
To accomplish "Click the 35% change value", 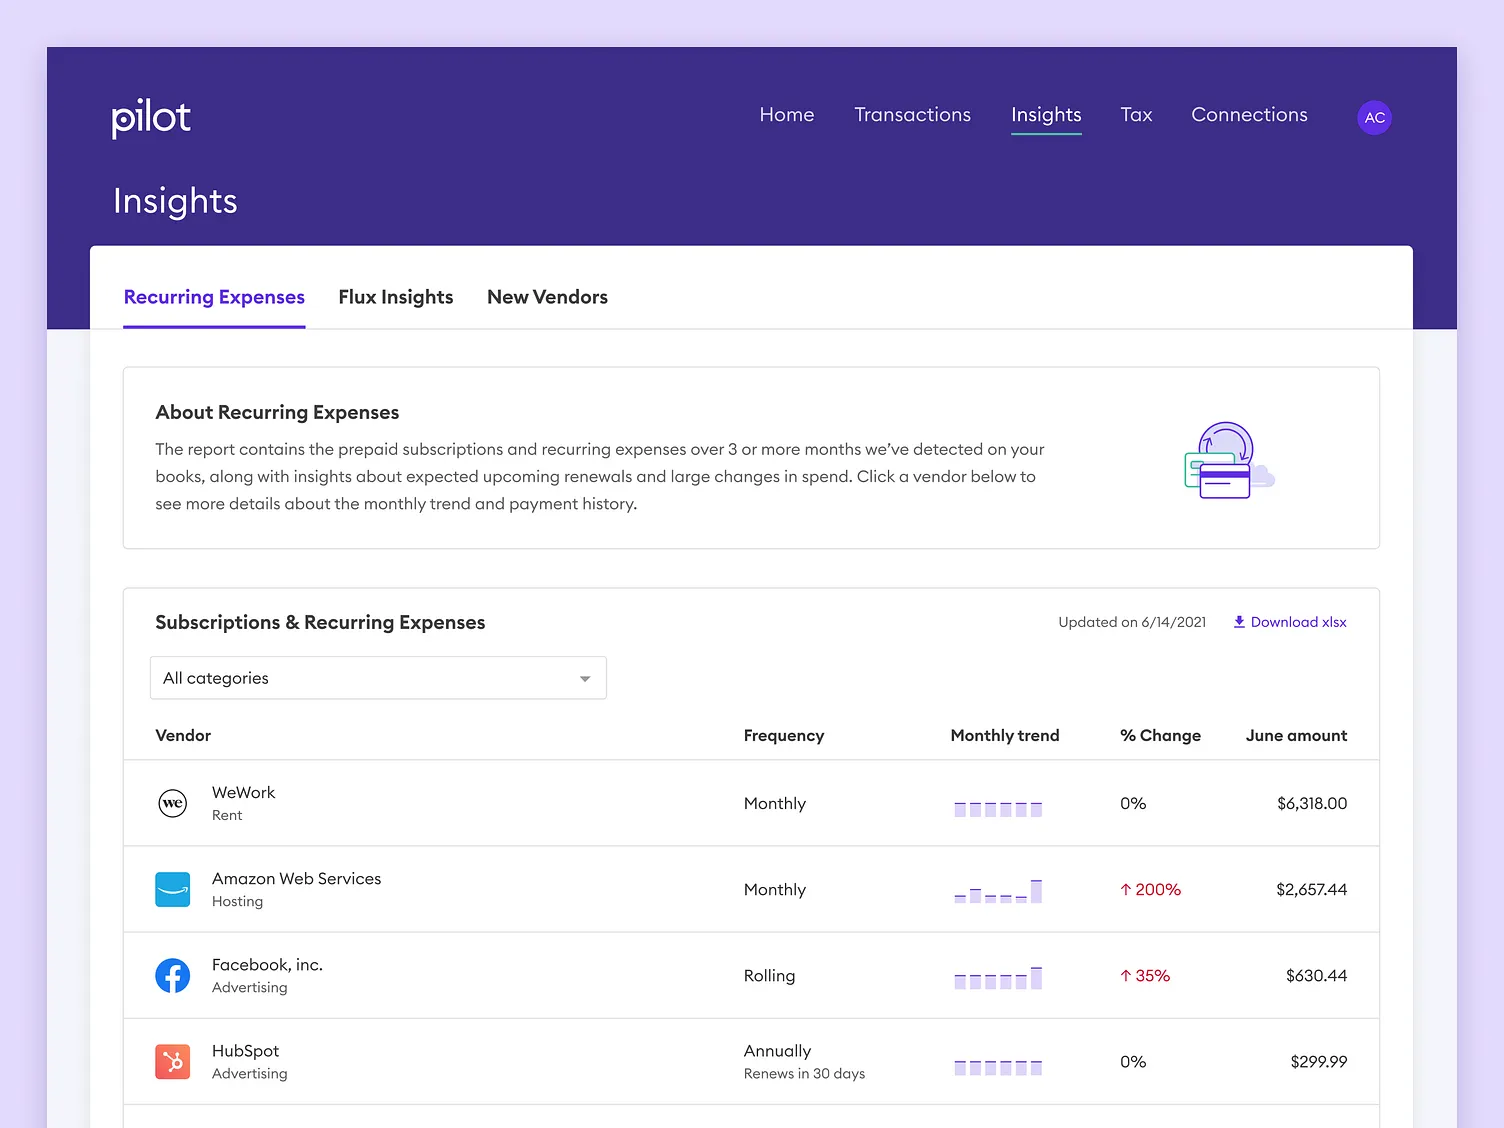I will tap(1152, 975).
